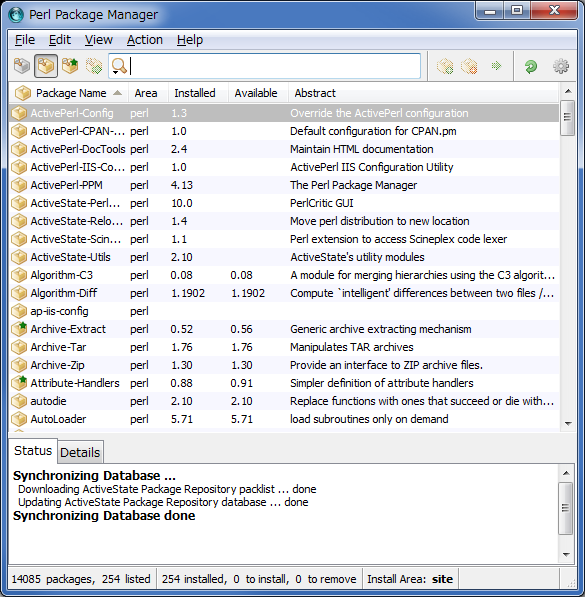The height and width of the screenshot is (597, 585).
Task: Click Mark for remove toolbar icon
Action: tap(469, 66)
